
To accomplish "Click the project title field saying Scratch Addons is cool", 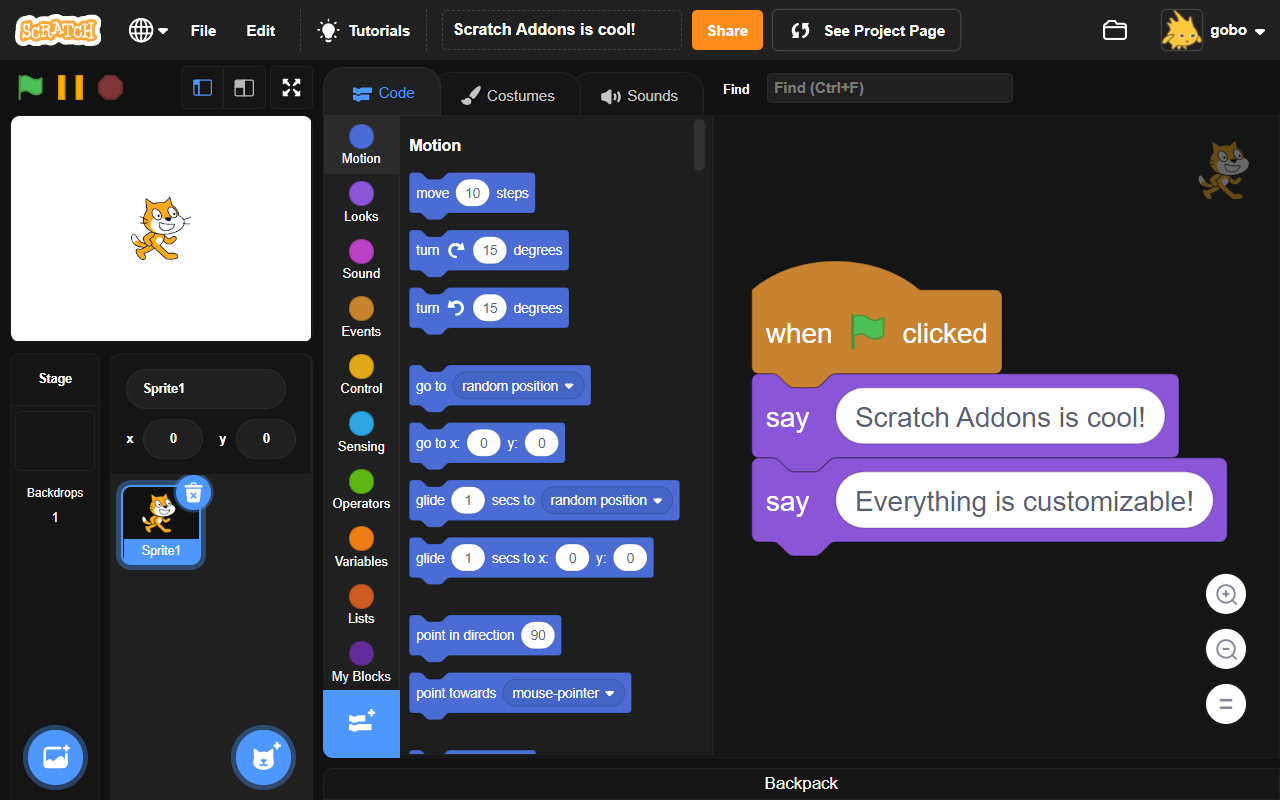I will pyautogui.click(x=561, y=30).
